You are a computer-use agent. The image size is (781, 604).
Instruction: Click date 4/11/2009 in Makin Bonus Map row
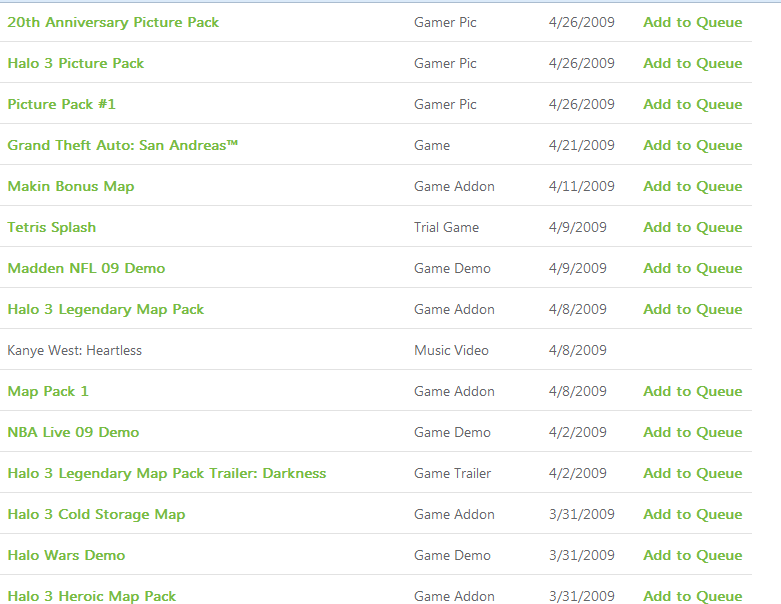[x=582, y=186]
